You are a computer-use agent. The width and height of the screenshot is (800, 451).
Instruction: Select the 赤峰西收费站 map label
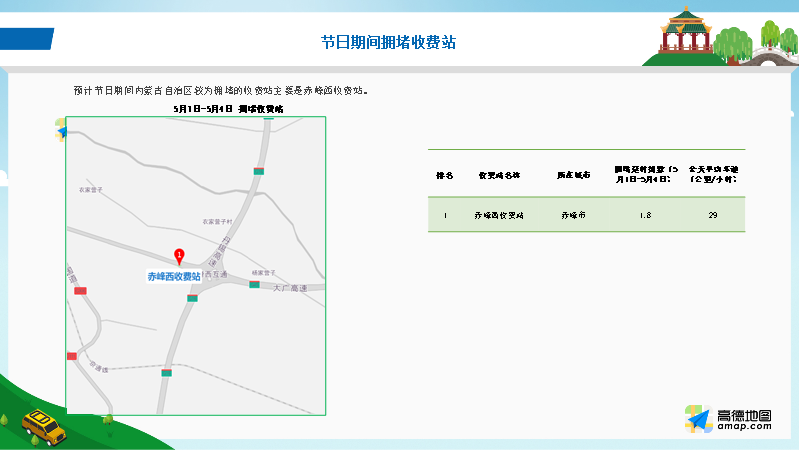[x=174, y=276]
